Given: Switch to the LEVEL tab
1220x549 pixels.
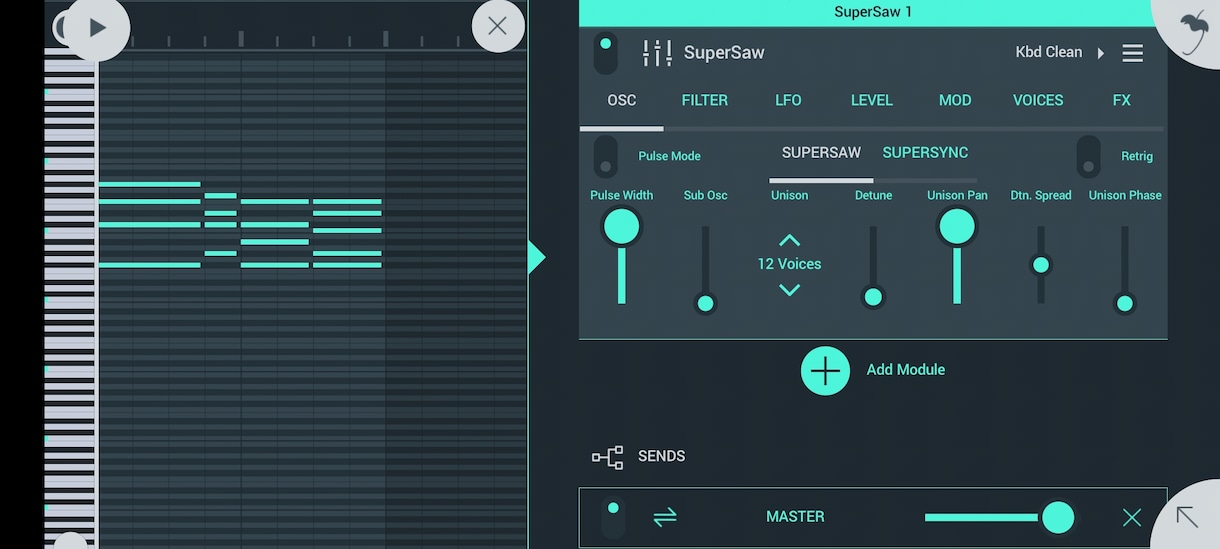Looking at the screenshot, I should 871,100.
